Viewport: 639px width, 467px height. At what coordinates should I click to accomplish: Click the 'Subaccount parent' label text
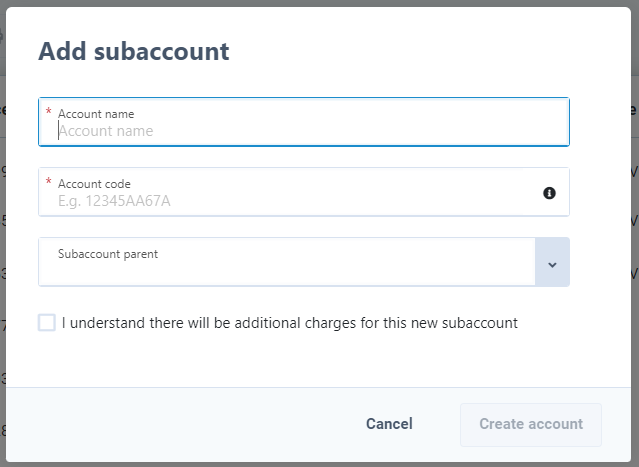[108, 254]
